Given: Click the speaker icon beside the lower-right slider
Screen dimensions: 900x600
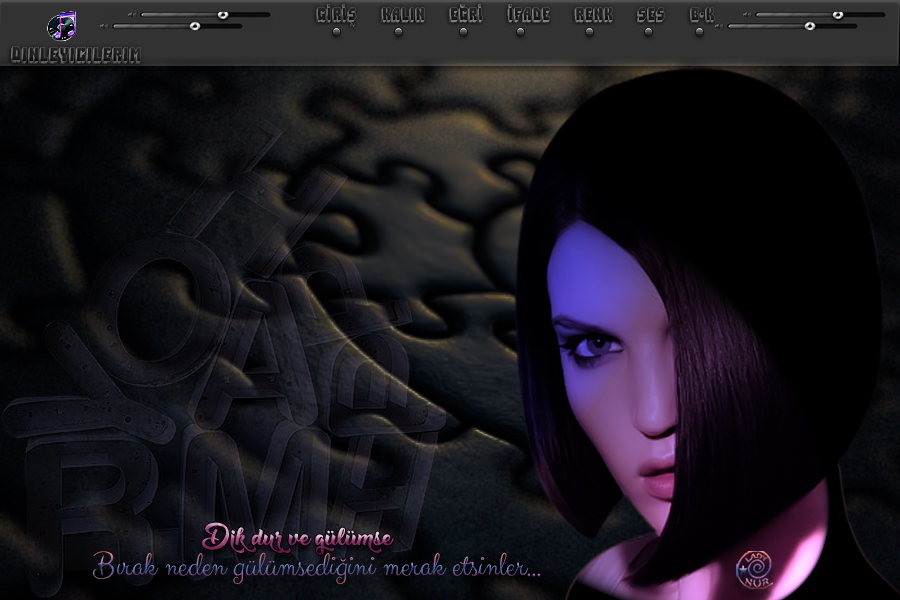Looking at the screenshot, I should click(x=718, y=26).
